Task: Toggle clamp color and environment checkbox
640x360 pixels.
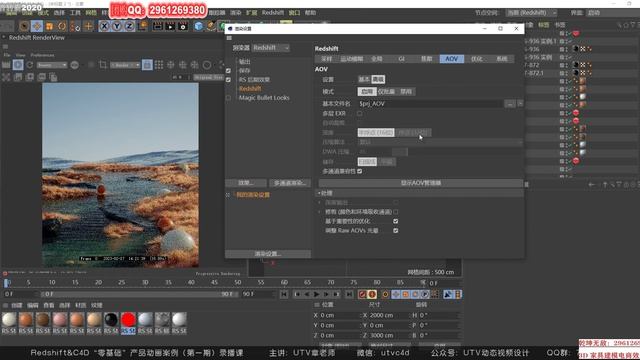Action: [x=396, y=212]
